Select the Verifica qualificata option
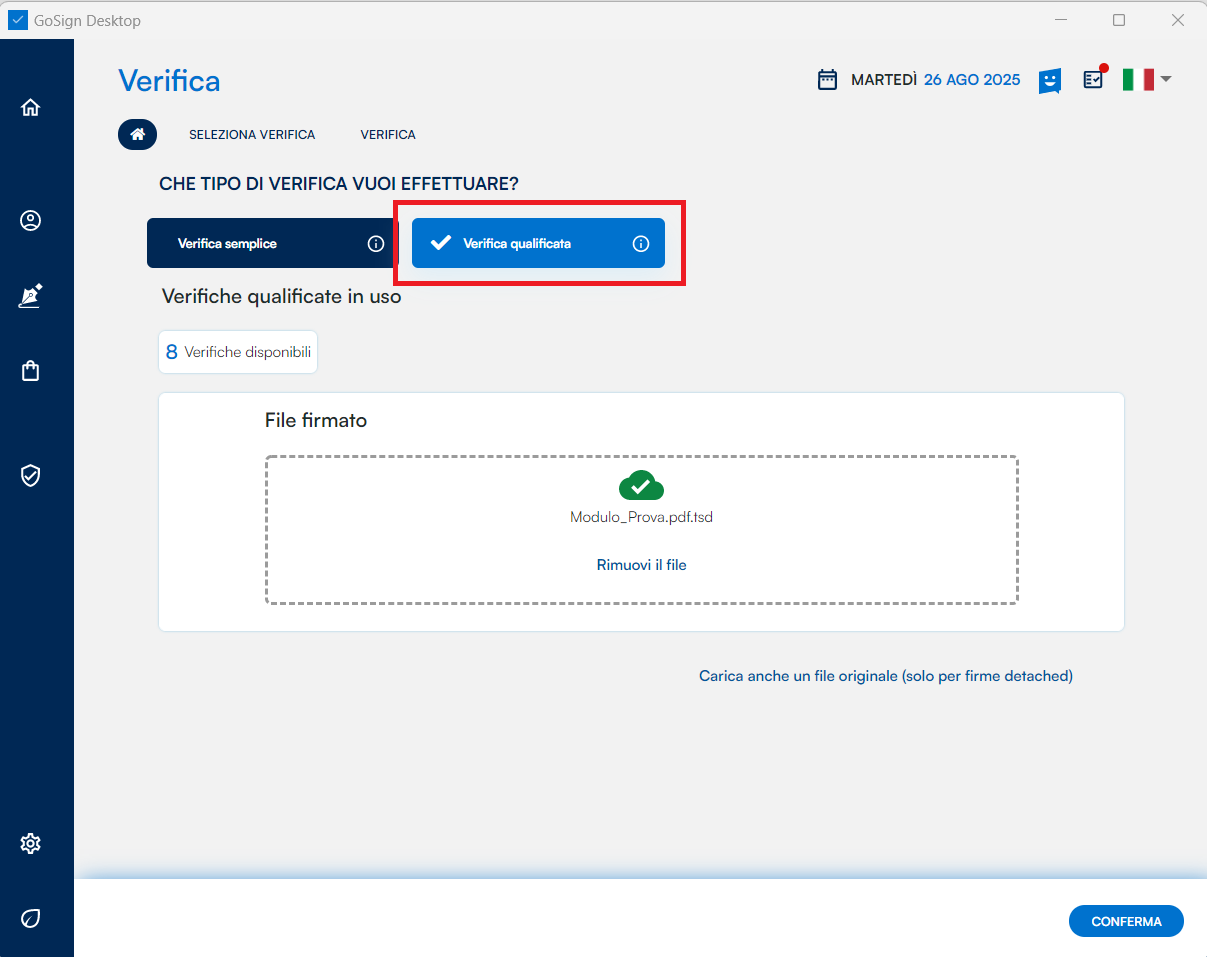This screenshot has height=957, width=1207. (517, 244)
